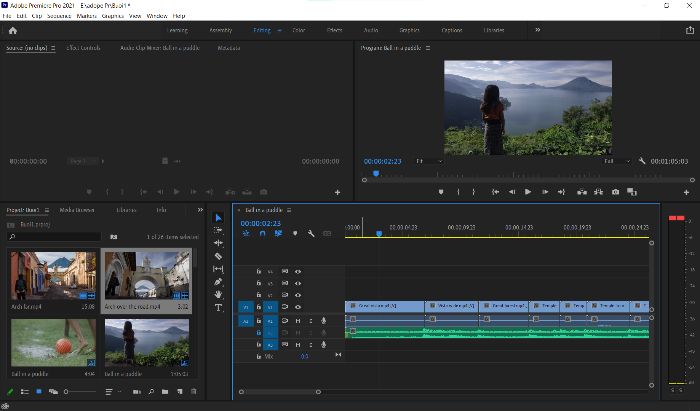Select the Track Select Forward tool

pos(218,230)
